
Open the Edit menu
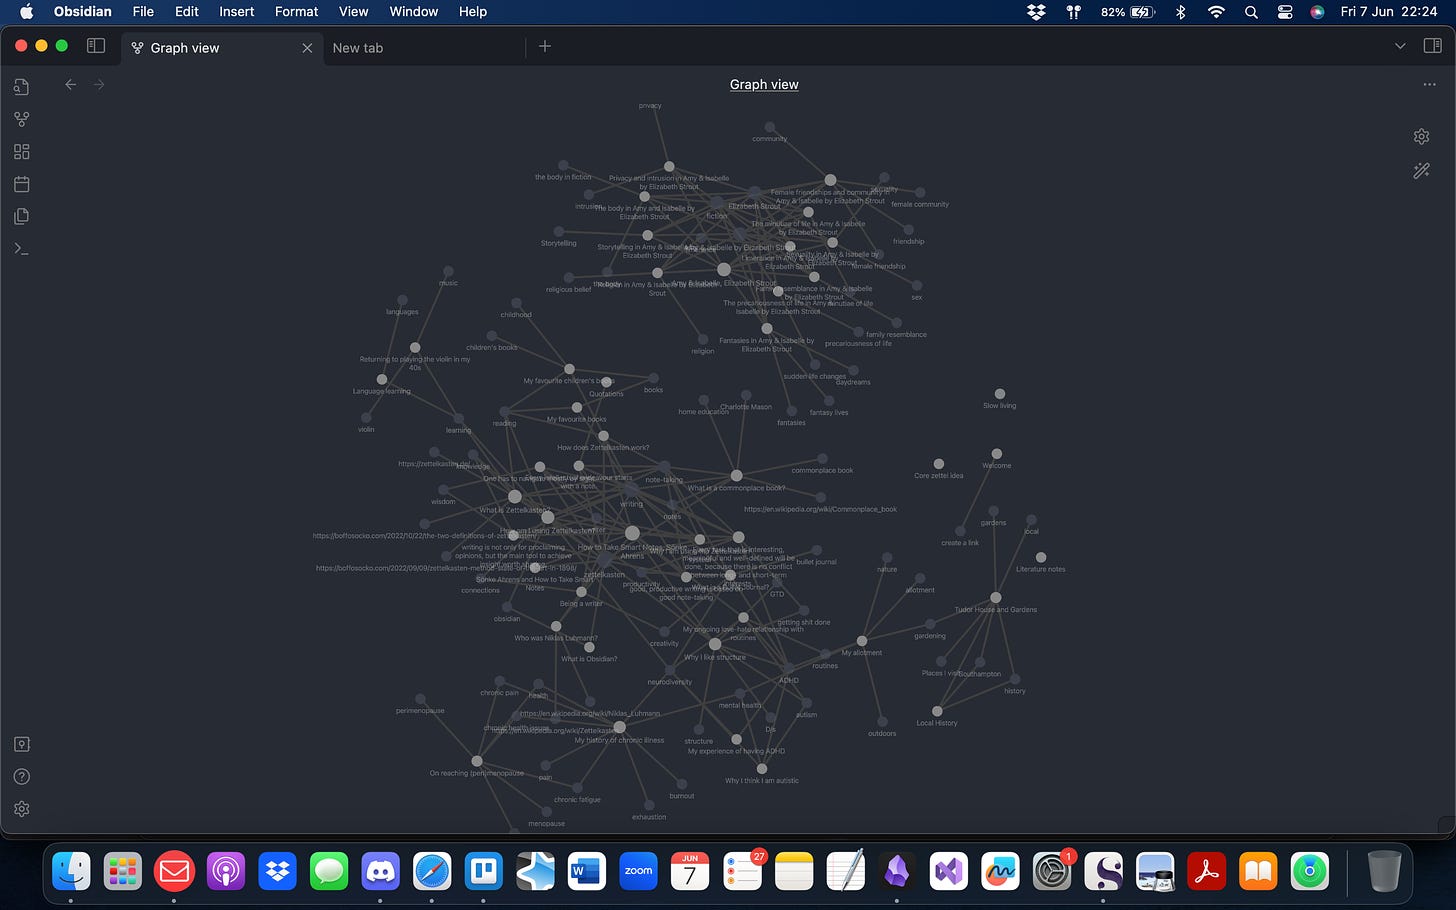point(187,12)
